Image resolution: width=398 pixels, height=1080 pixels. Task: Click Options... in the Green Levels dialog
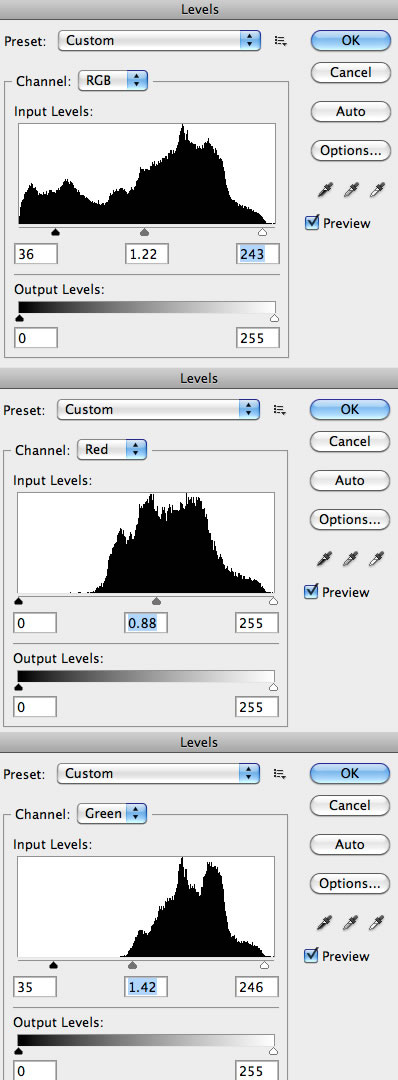[x=350, y=884]
